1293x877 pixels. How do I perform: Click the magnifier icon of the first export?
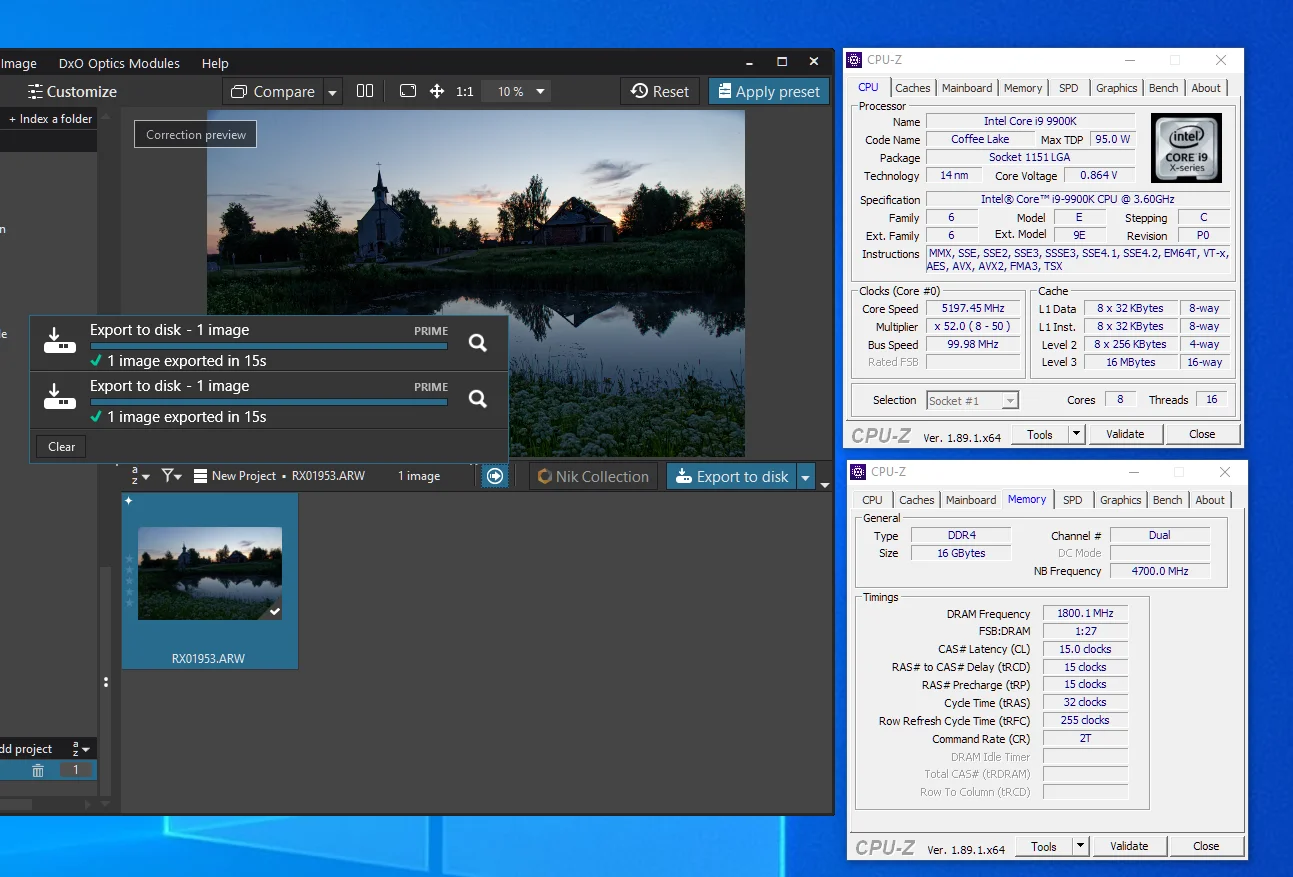[x=478, y=343]
